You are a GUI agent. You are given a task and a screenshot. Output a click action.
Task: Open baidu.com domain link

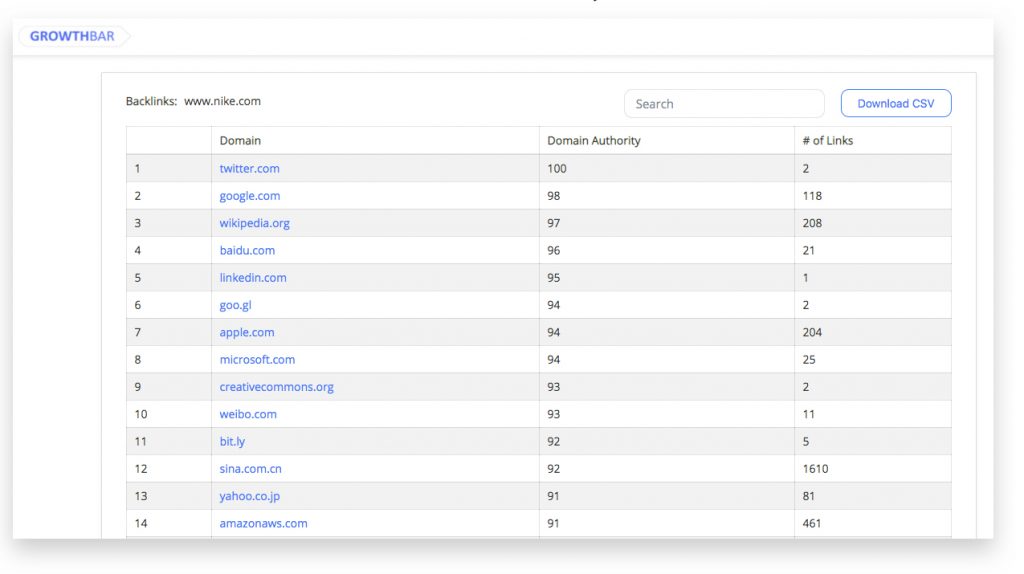247,250
